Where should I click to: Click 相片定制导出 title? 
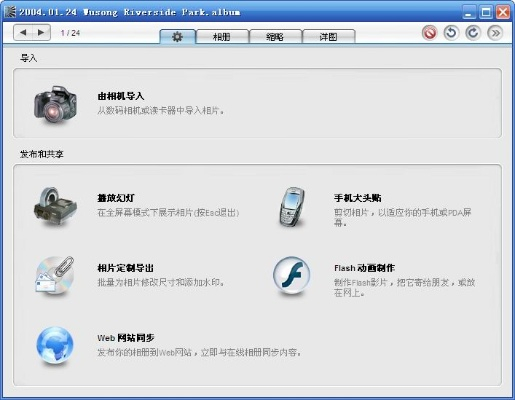(125, 268)
